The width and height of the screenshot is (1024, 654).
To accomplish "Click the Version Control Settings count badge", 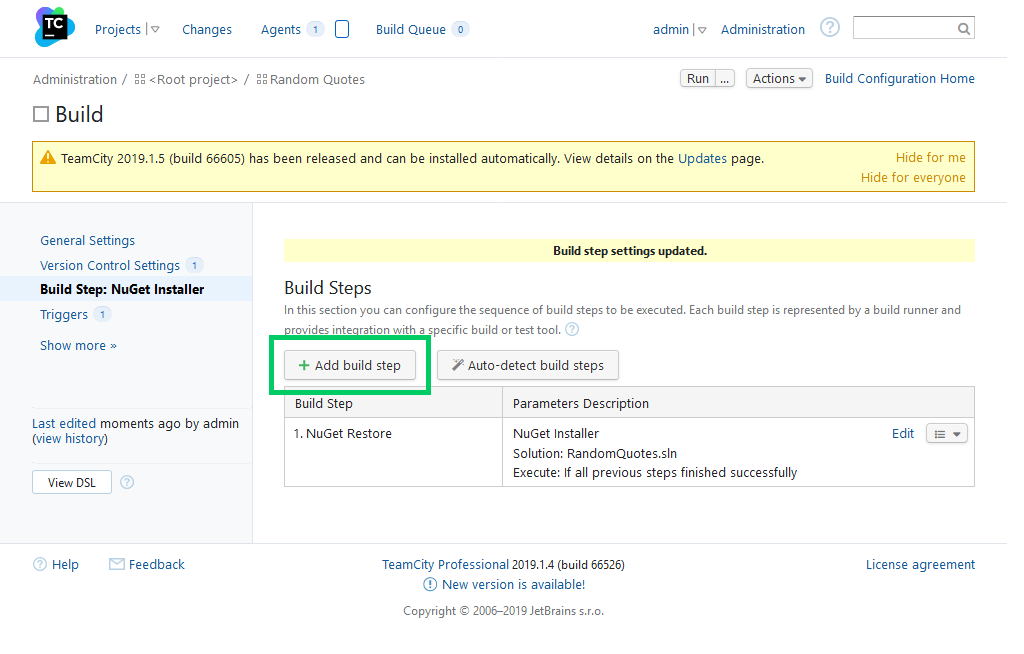I will pos(195,265).
